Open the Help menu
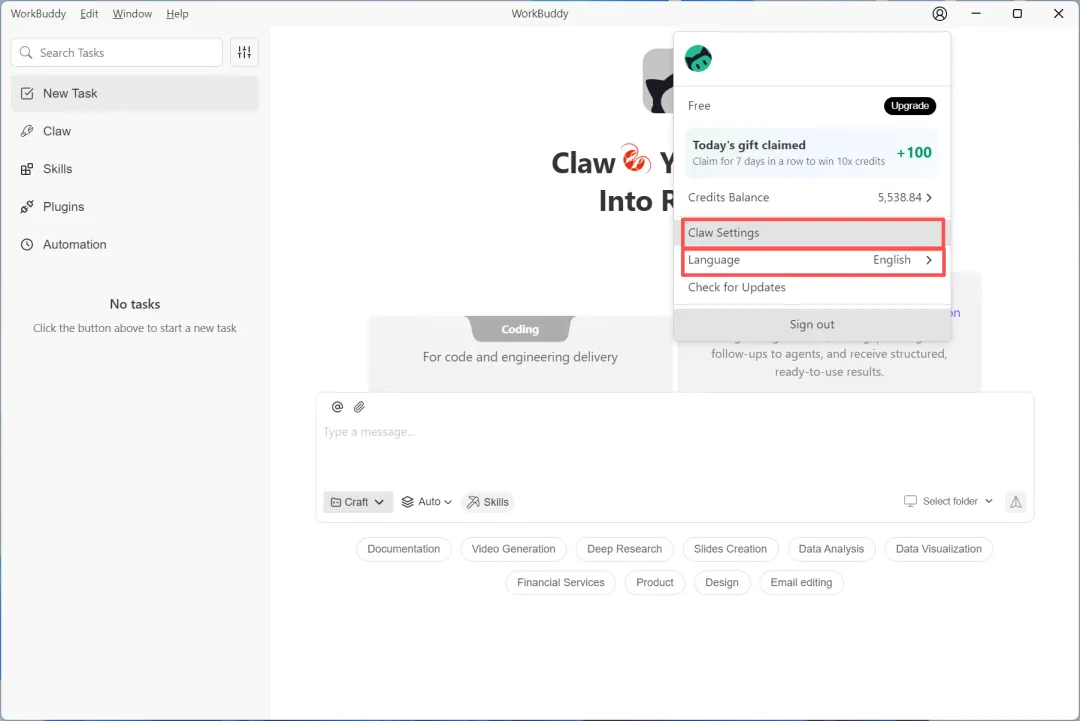 pos(177,14)
